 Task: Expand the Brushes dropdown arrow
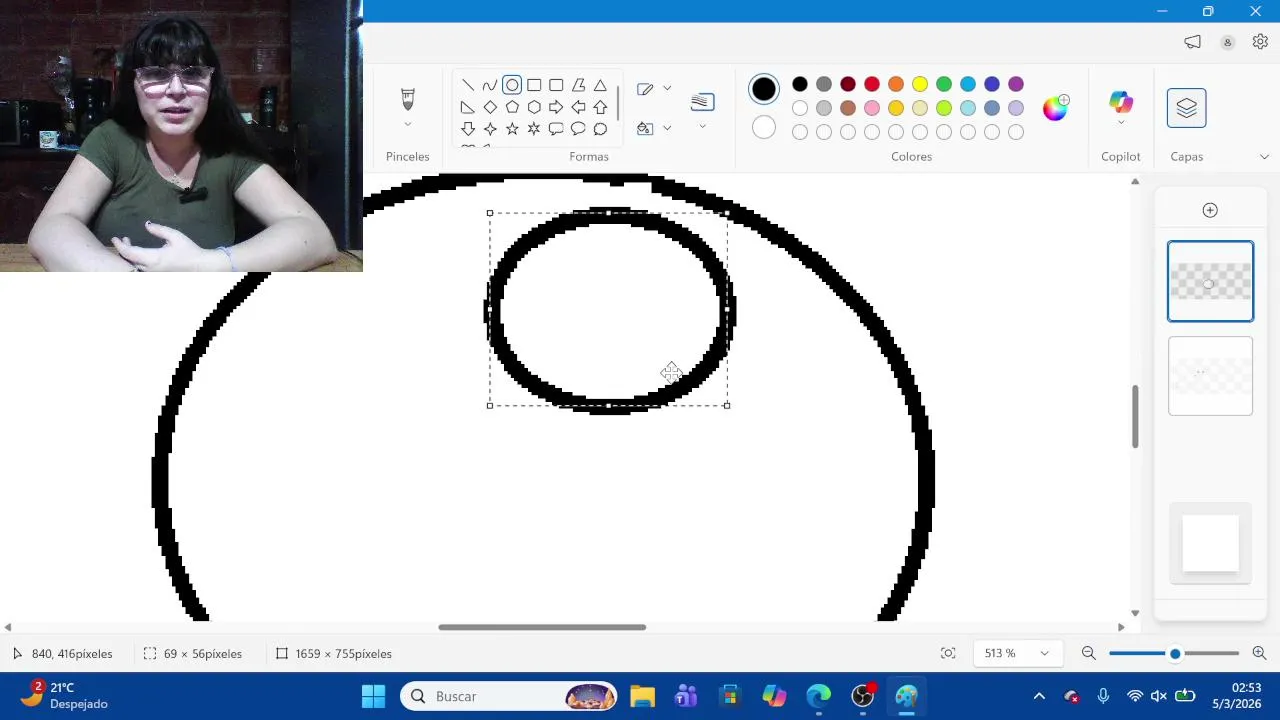pos(408,125)
